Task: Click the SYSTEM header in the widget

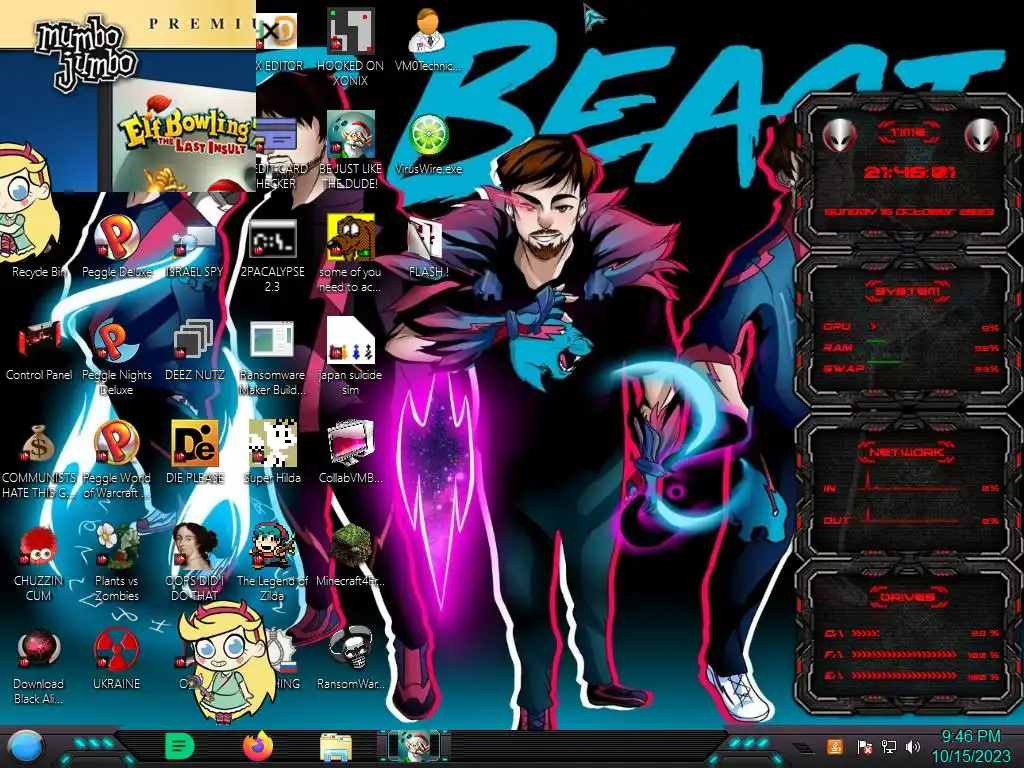Action: coord(908,291)
